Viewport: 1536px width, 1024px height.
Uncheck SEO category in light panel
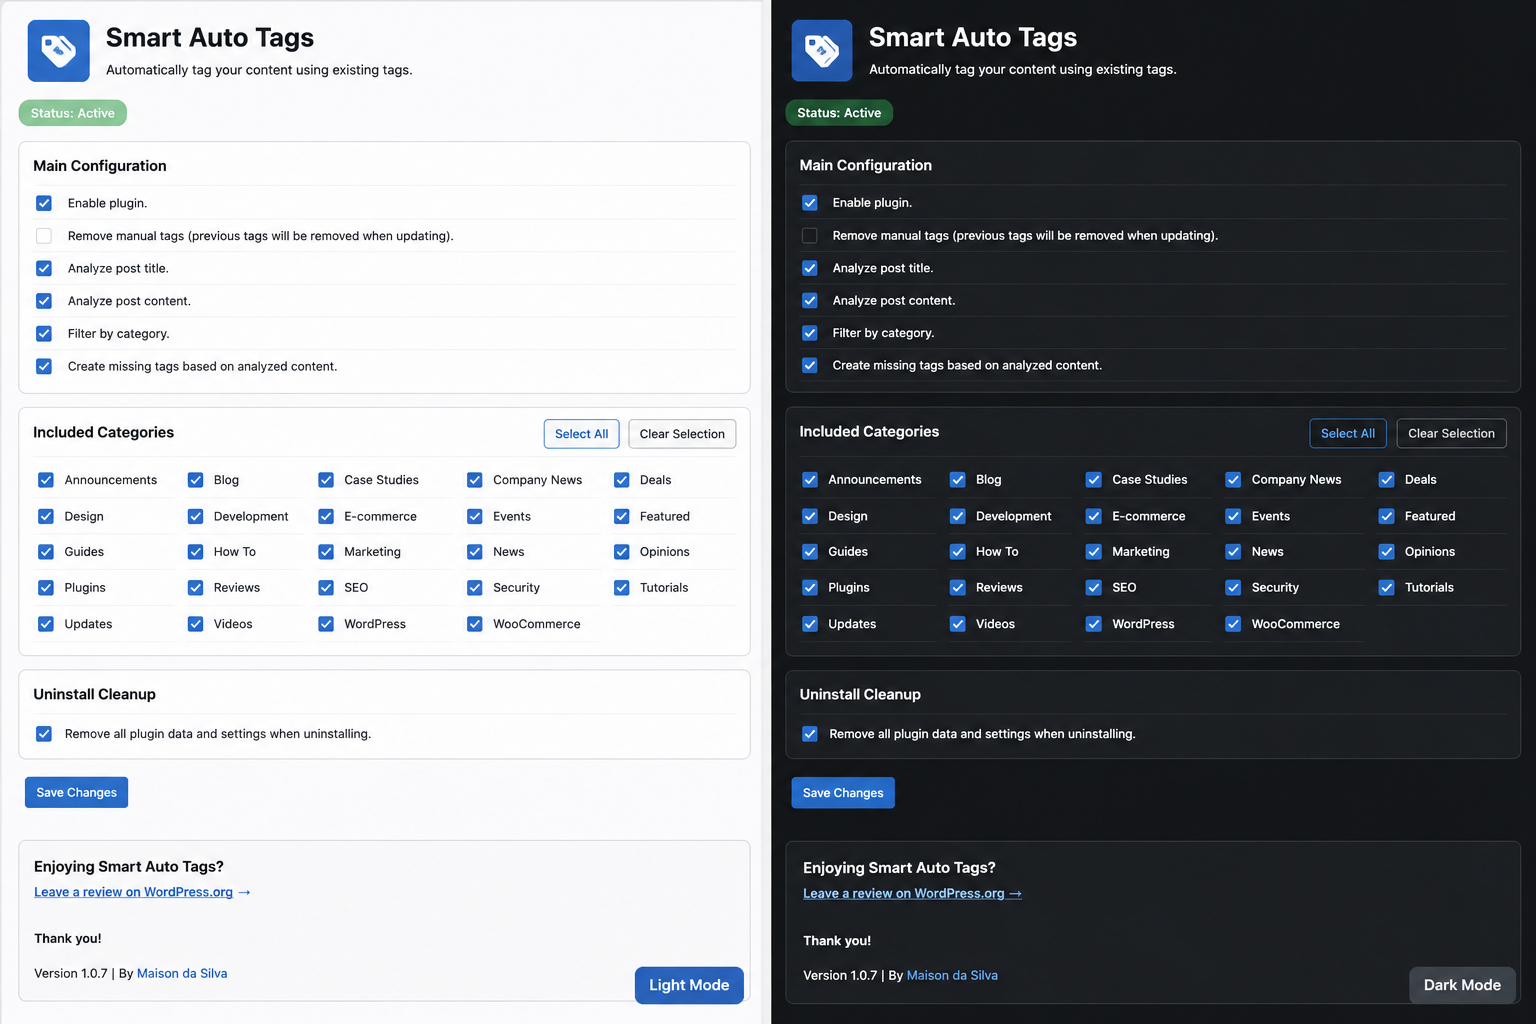[x=326, y=588]
